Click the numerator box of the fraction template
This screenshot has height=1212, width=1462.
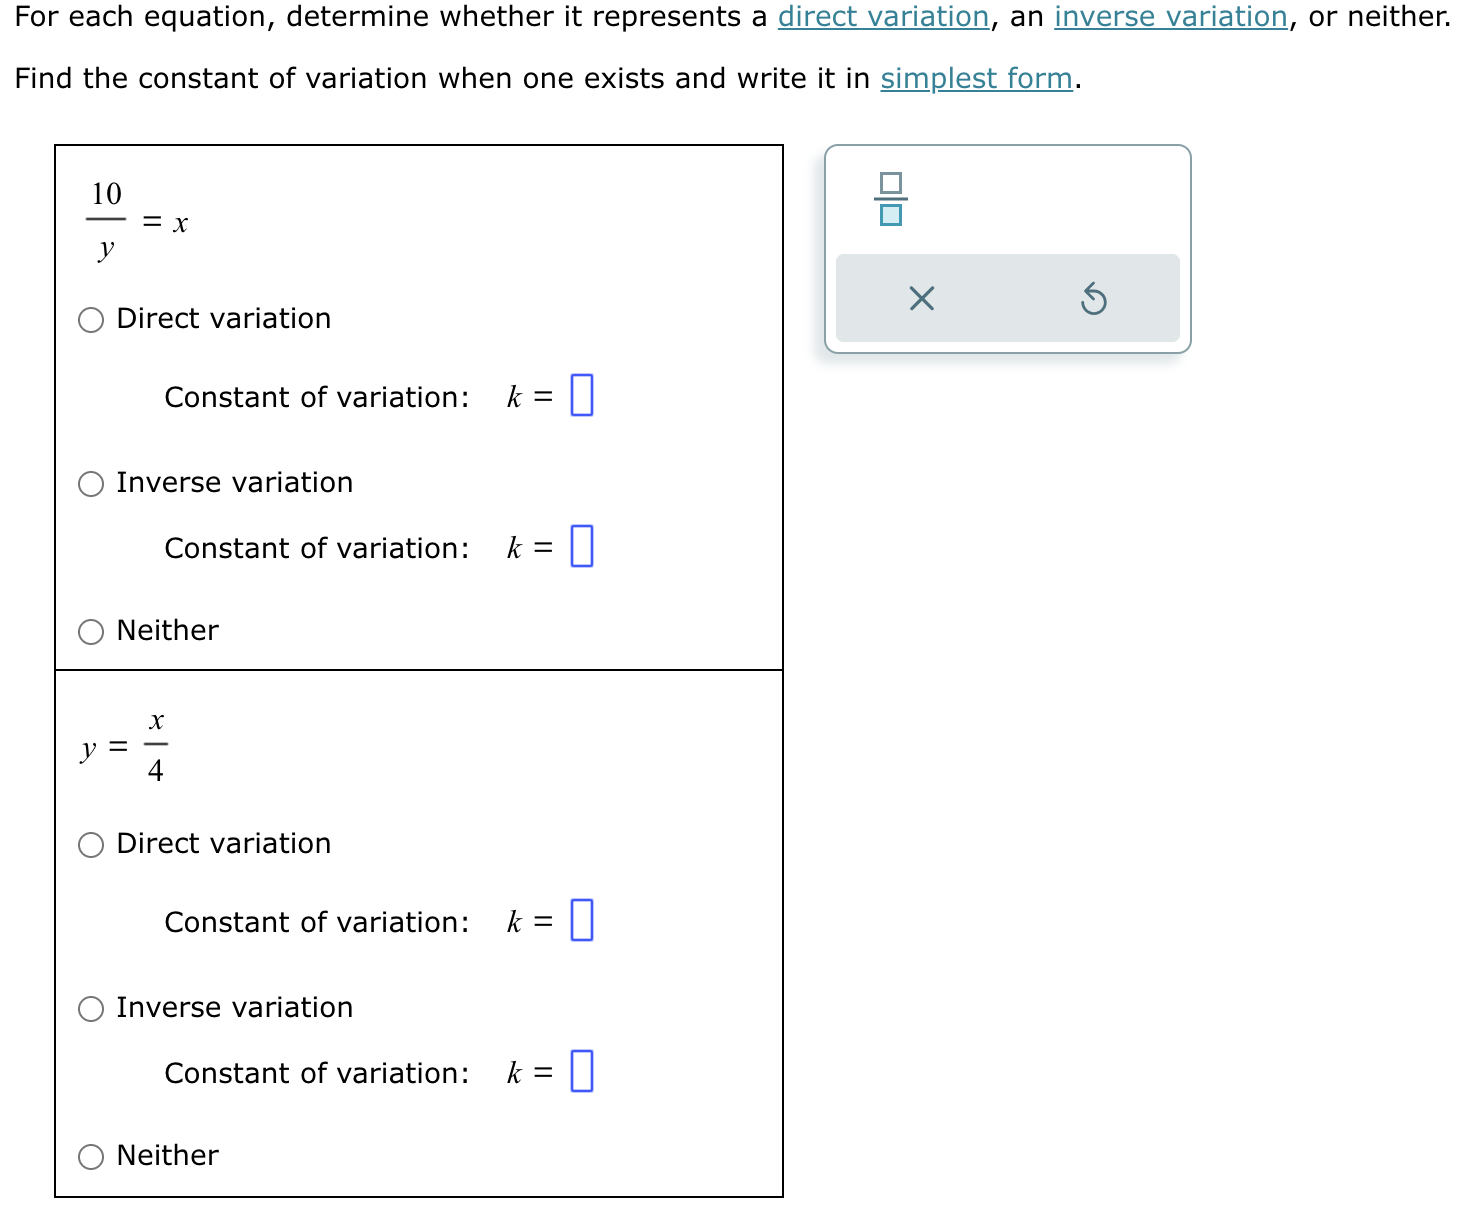click(890, 181)
